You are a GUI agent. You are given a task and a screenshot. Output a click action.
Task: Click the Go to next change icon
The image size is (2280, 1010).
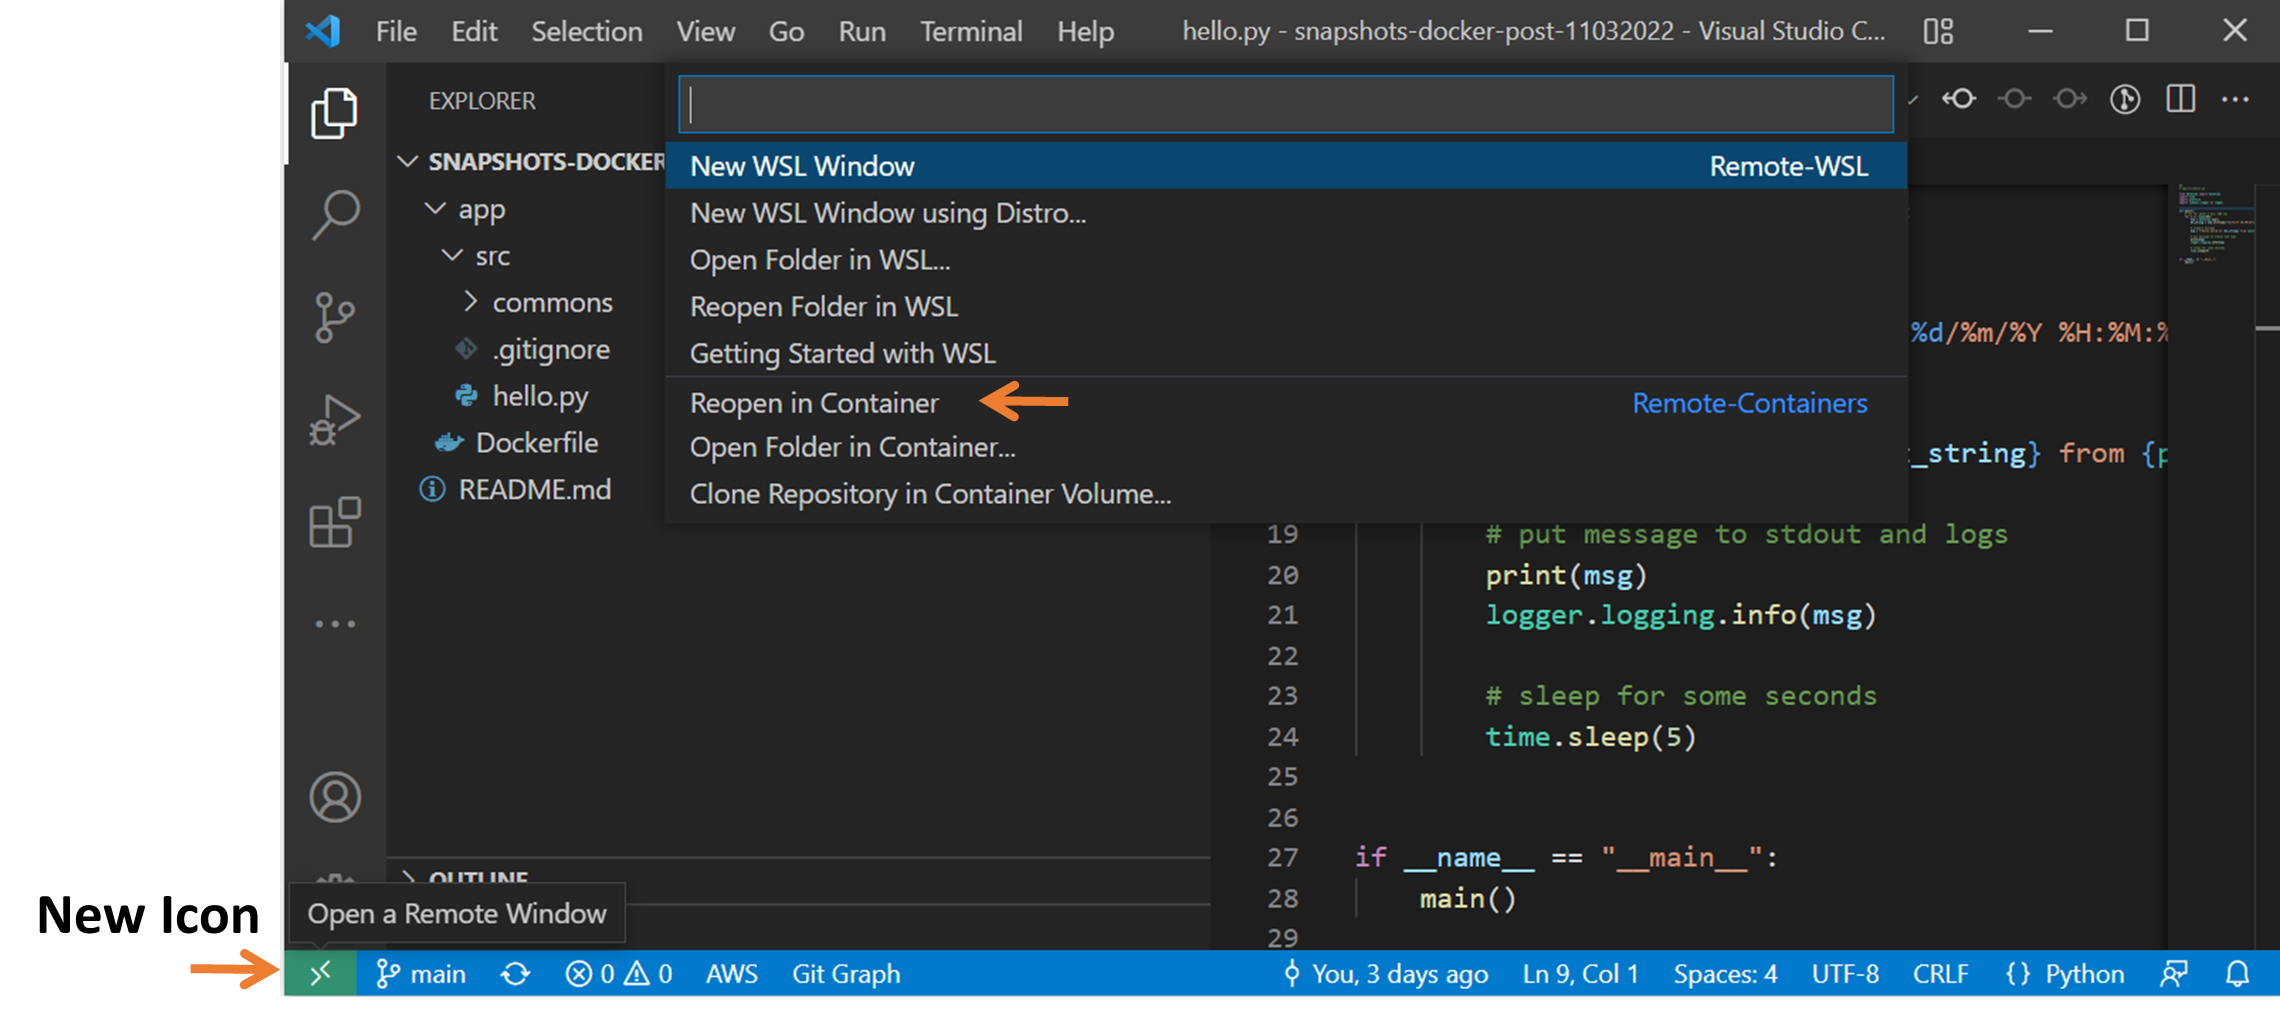coord(2070,99)
